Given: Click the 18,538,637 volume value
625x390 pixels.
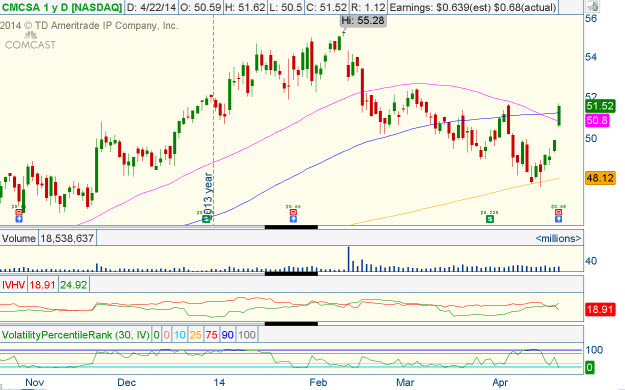Looking at the screenshot, I should click(67, 238).
